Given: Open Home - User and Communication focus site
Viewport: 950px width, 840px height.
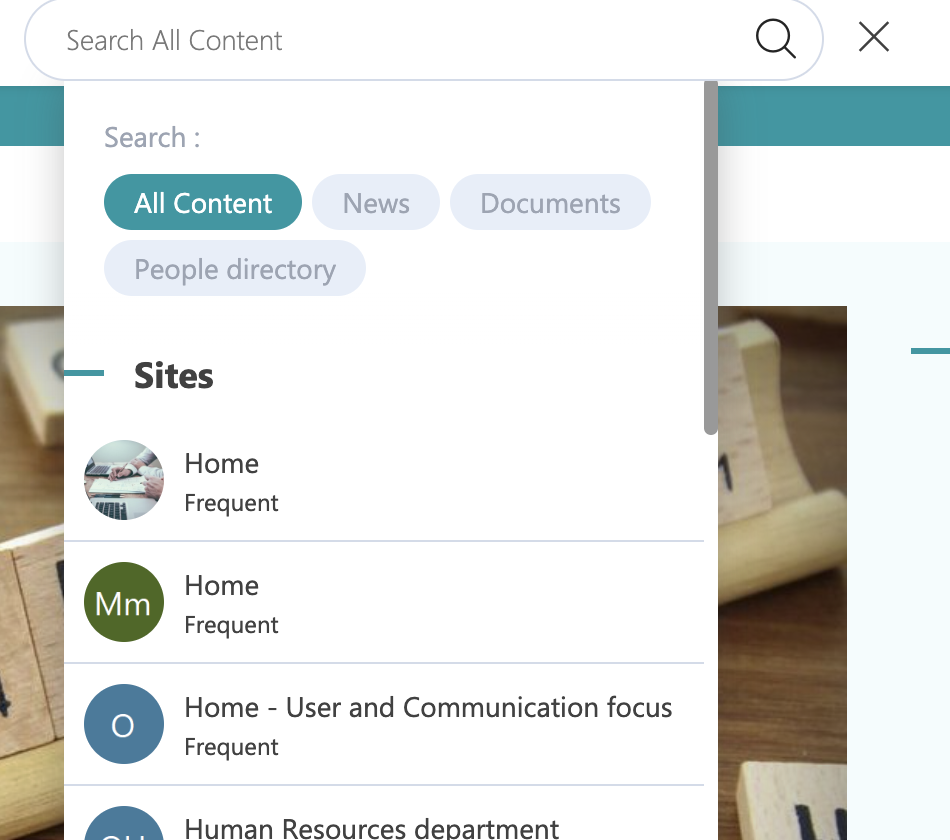Looking at the screenshot, I should pyautogui.click(x=428, y=708).
